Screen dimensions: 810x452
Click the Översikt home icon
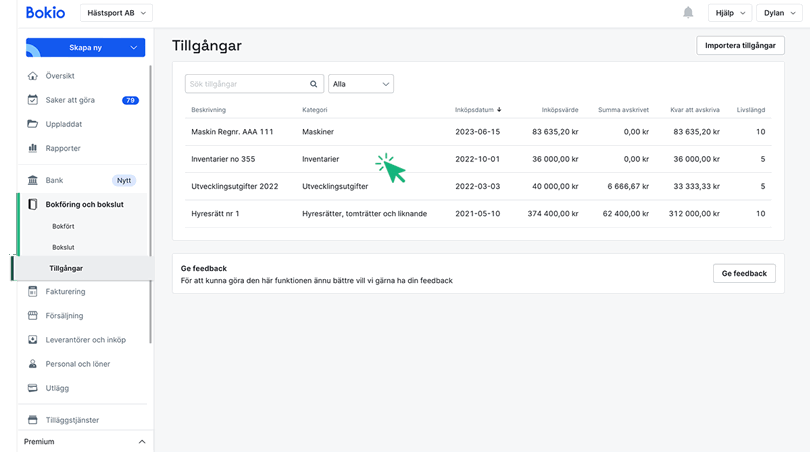point(33,76)
